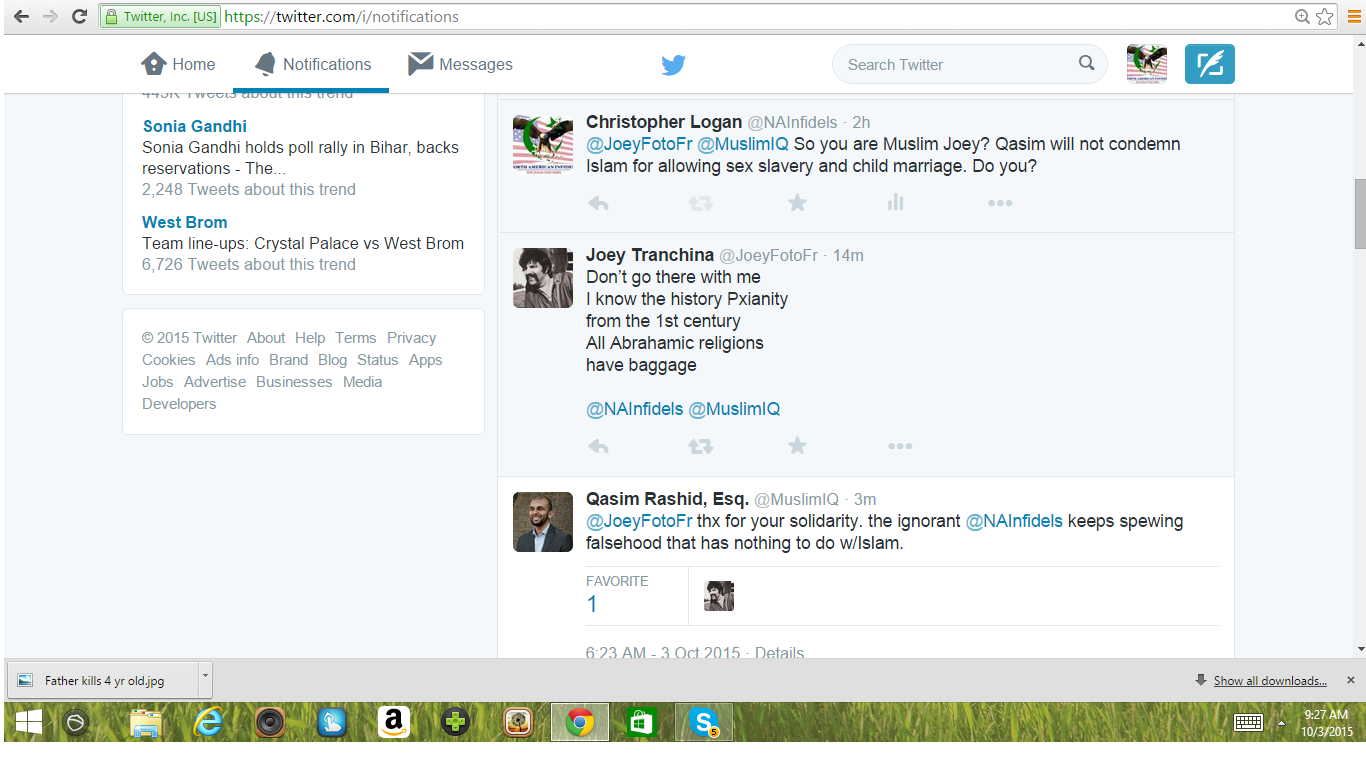Open profile avatar menu in top bar
1366x768 pixels.
click(x=1147, y=64)
